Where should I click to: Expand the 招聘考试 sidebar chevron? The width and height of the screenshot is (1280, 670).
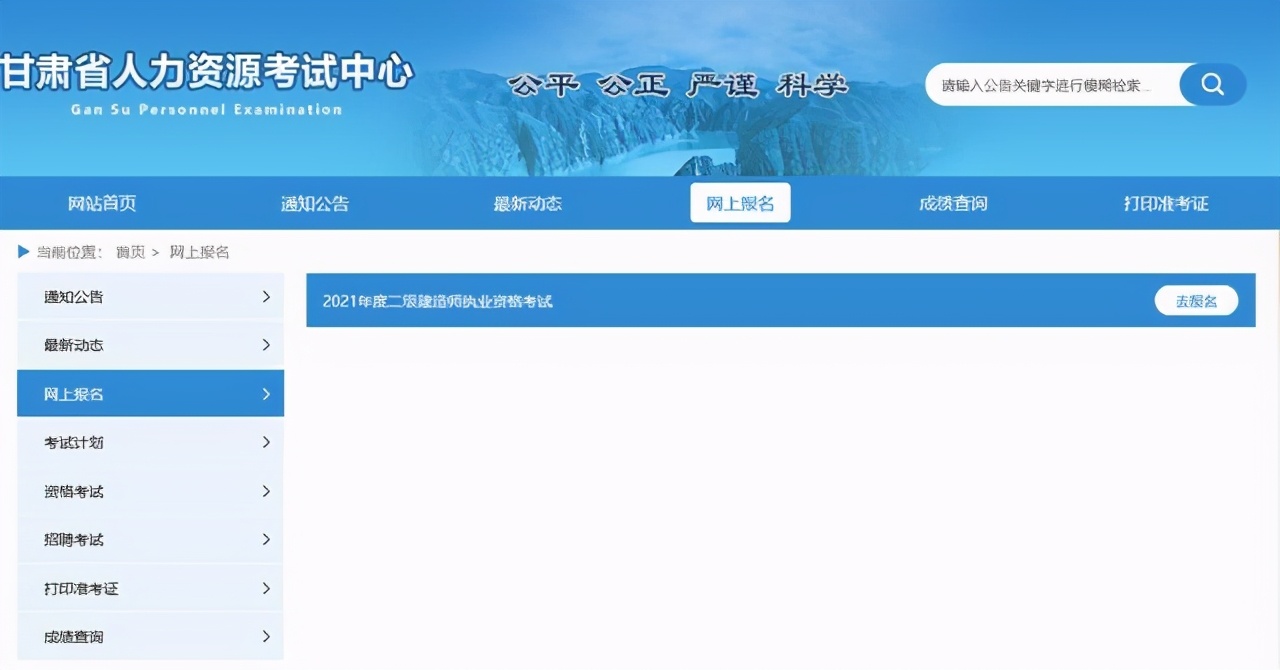pyautogui.click(x=266, y=539)
